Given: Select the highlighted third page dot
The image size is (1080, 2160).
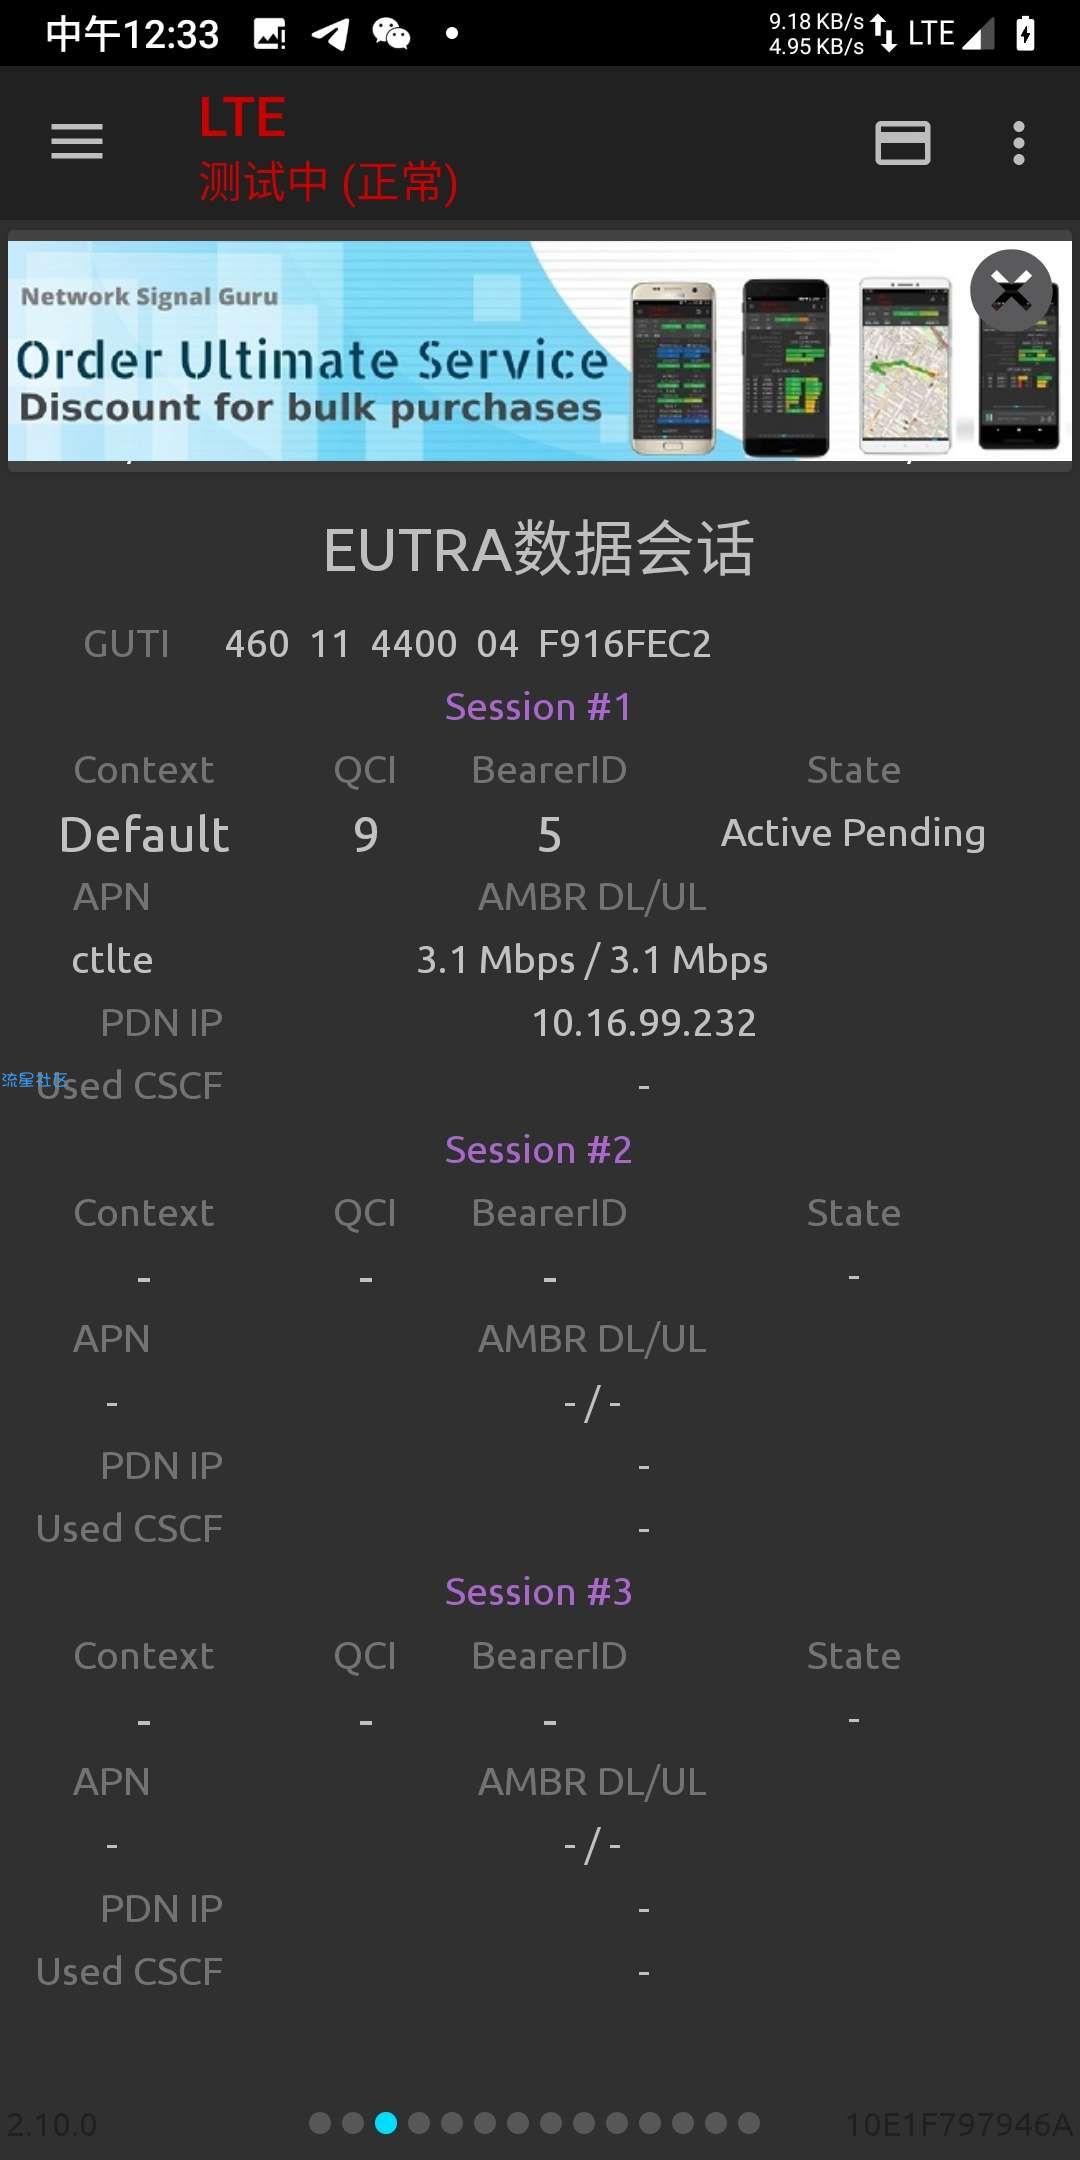Looking at the screenshot, I should (386, 2123).
